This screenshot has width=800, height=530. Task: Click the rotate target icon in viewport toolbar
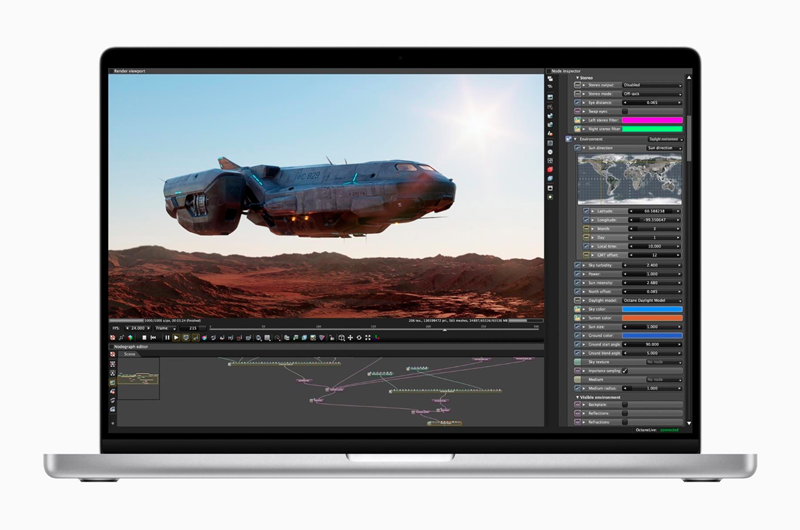pyautogui.click(x=359, y=338)
